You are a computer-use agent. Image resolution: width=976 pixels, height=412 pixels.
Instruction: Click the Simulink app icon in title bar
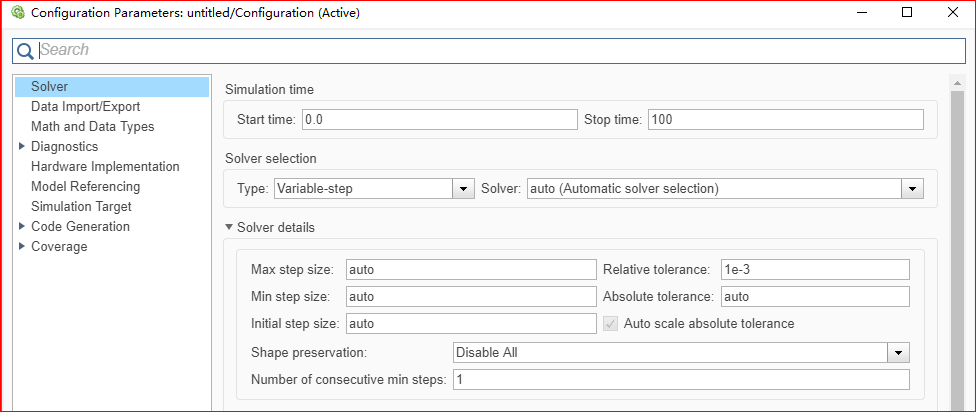(x=16, y=14)
